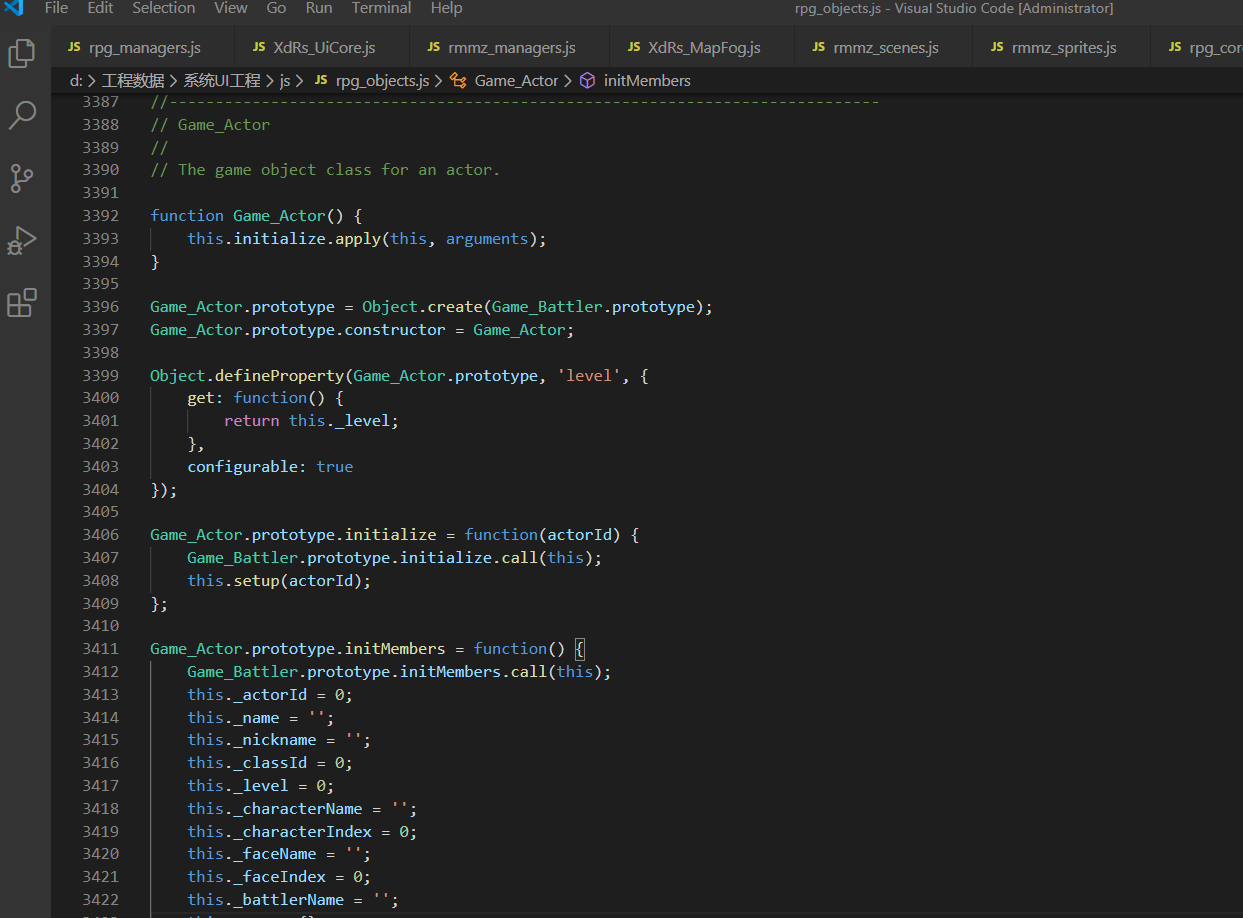This screenshot has width=1243, height=918.
Task: Click line number 3399 in the gutter
Action: 100,375
